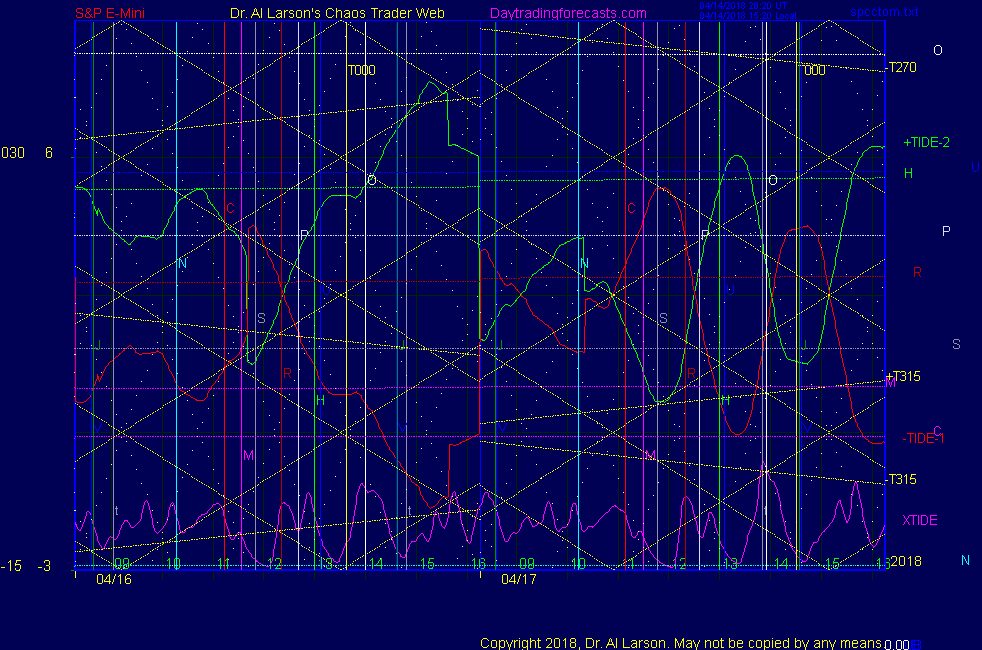Click the 030 left axis value
Viewport: 982px width, 650px height.
click(x=13, y=153)
